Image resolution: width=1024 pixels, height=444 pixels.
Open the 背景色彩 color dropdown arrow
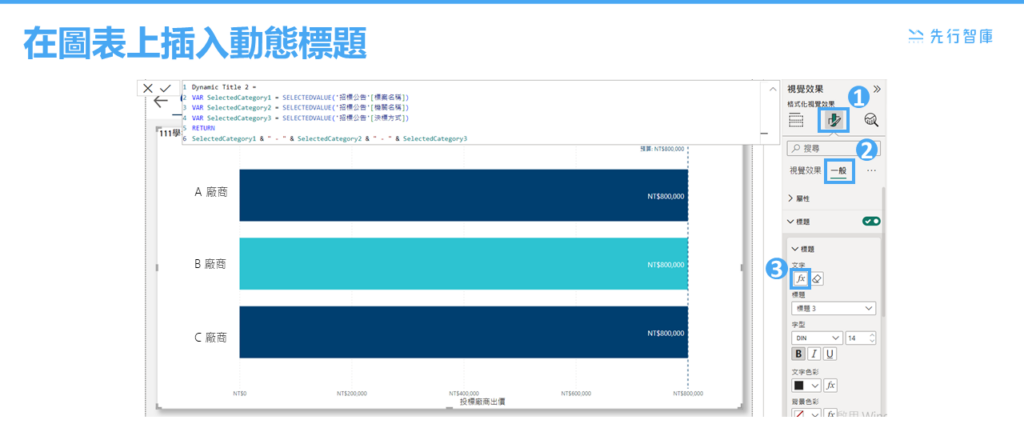tap(815, 414)
